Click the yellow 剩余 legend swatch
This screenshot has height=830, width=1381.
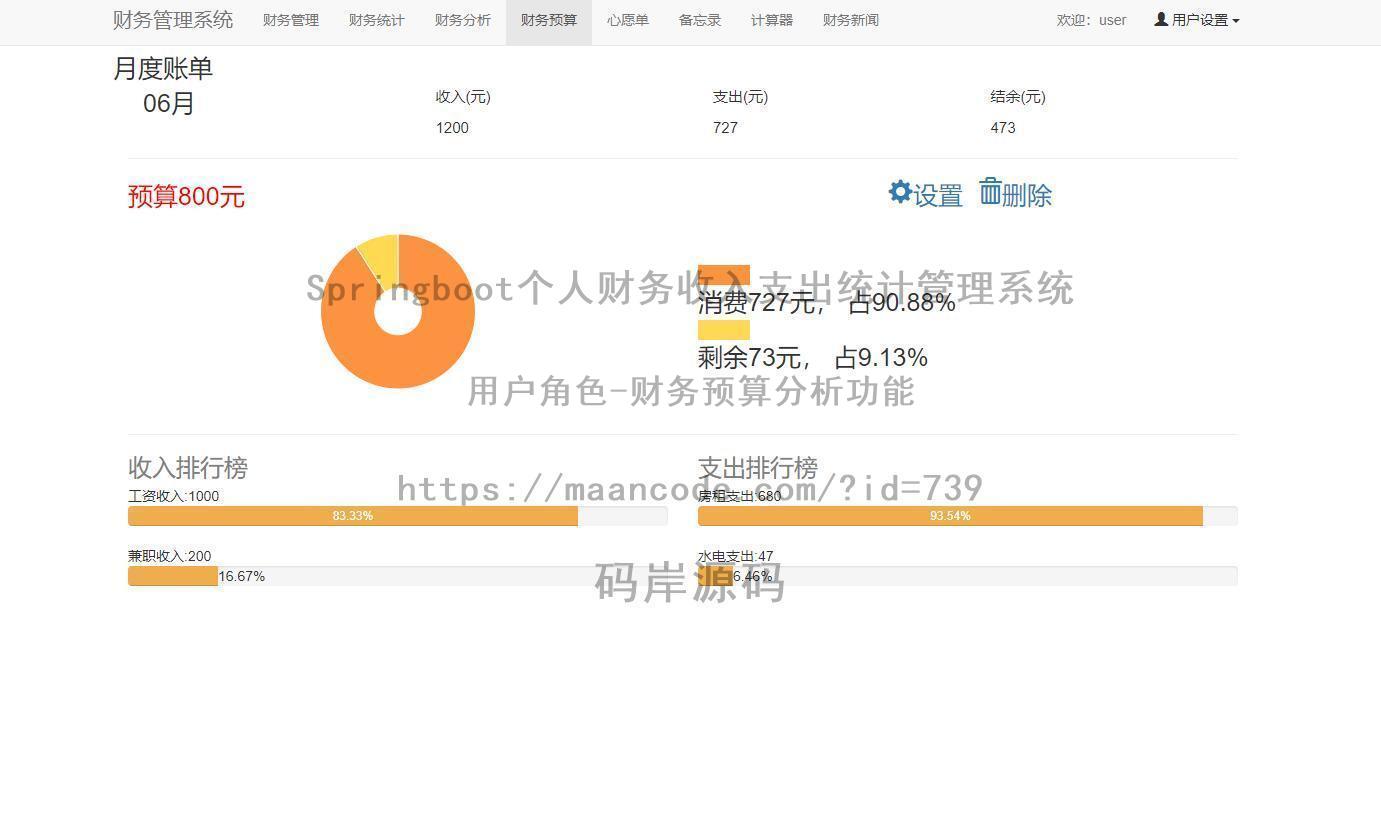(724, 330)
